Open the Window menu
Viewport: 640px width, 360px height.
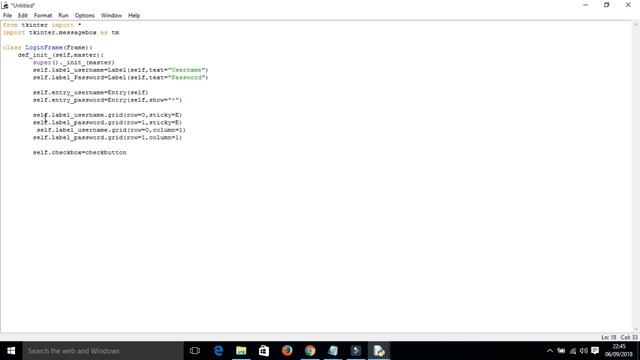point(111,16)
